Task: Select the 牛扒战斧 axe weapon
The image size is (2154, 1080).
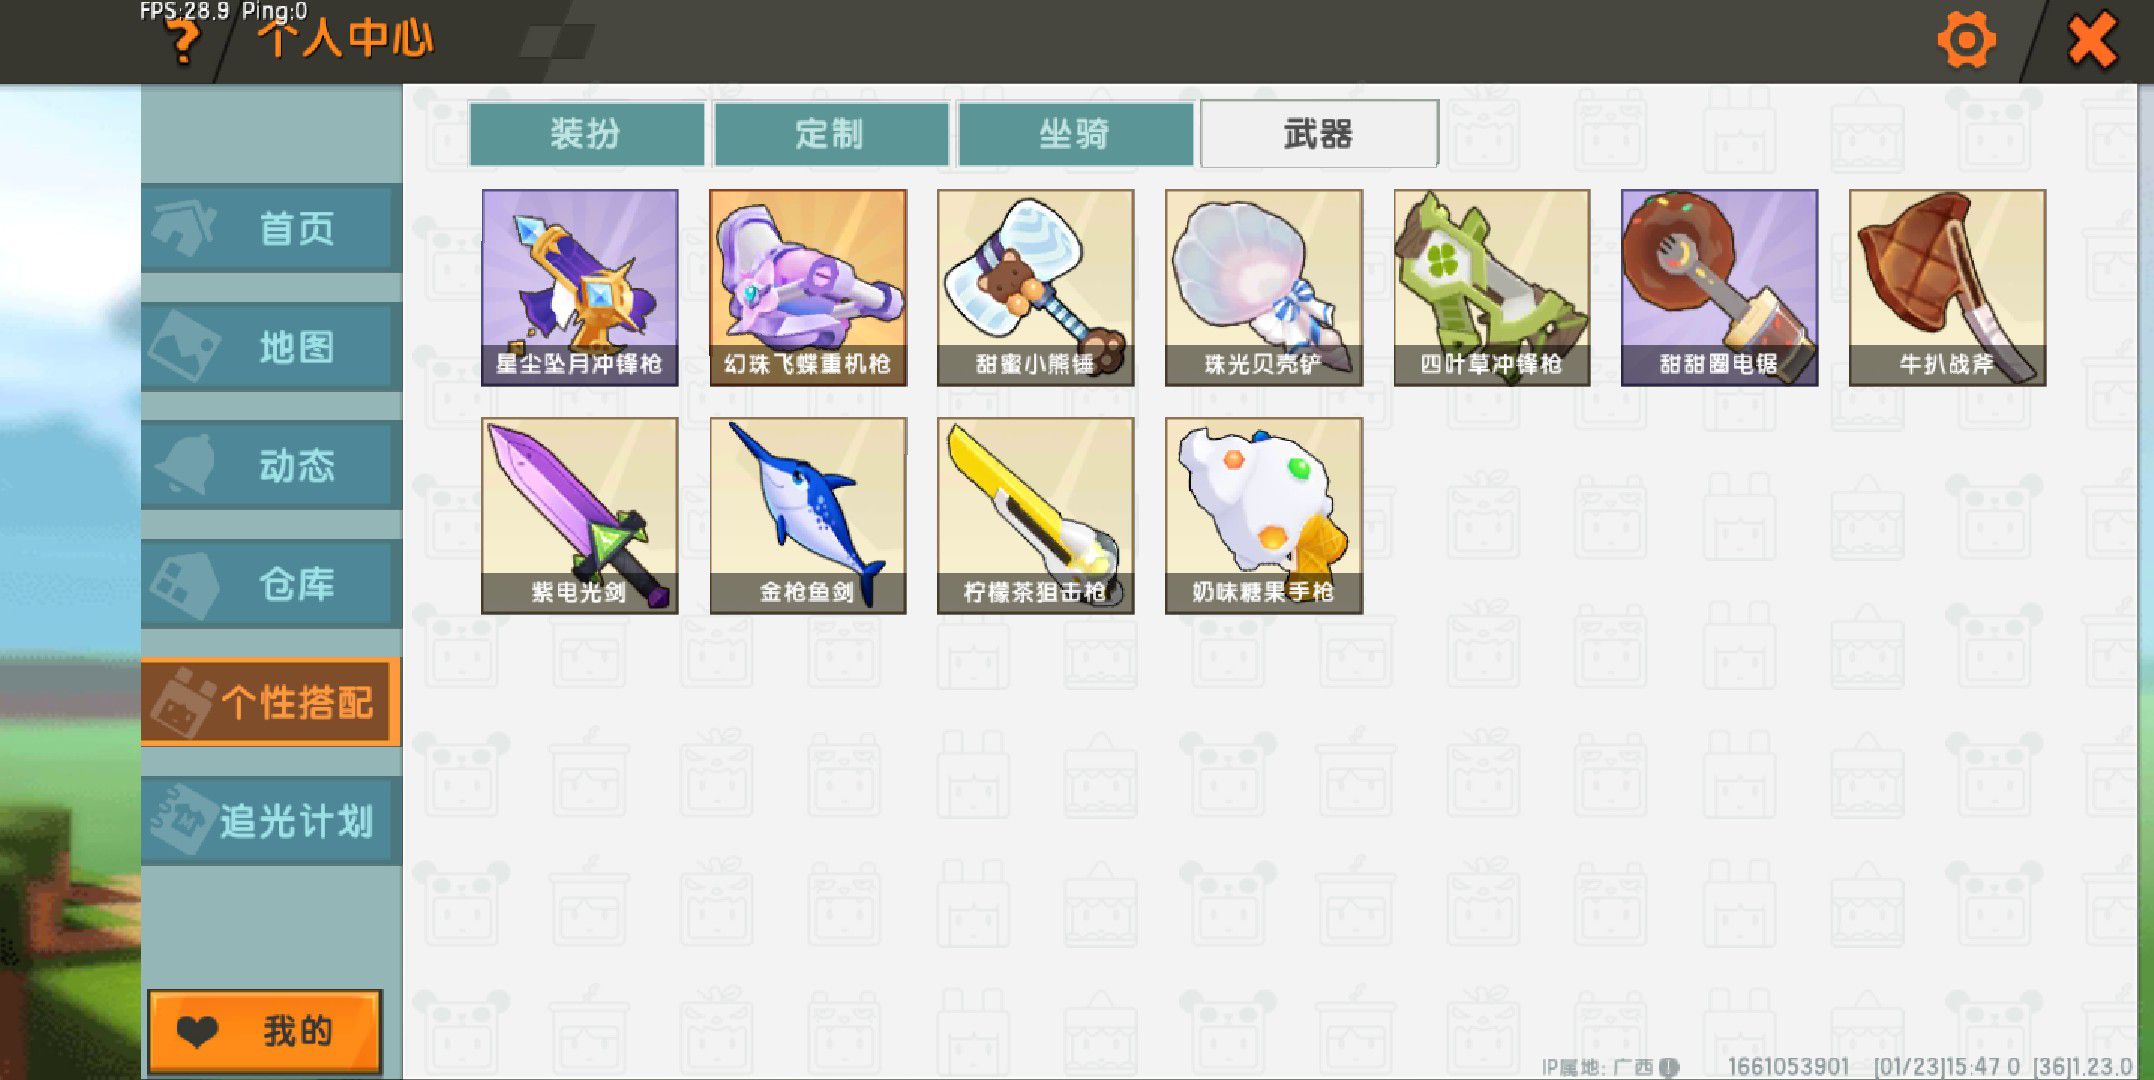Action: [1948, 288]
